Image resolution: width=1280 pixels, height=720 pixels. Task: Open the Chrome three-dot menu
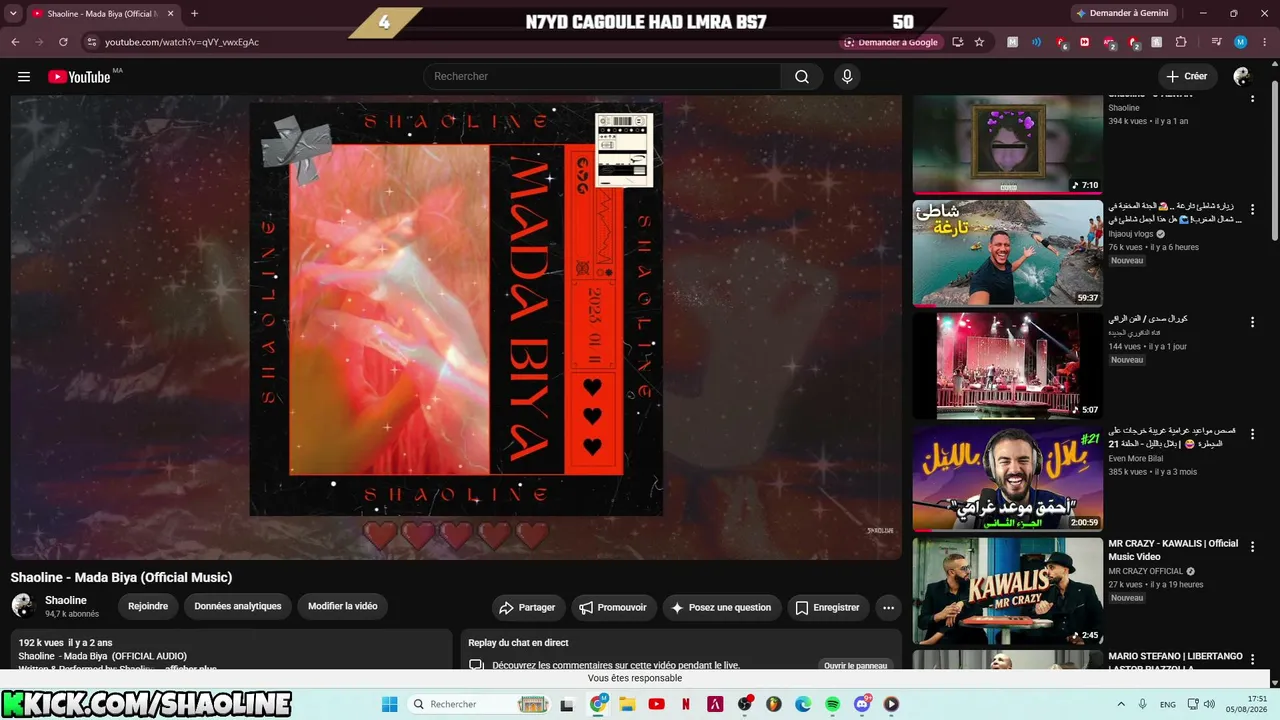click(x=1264, y=42)
